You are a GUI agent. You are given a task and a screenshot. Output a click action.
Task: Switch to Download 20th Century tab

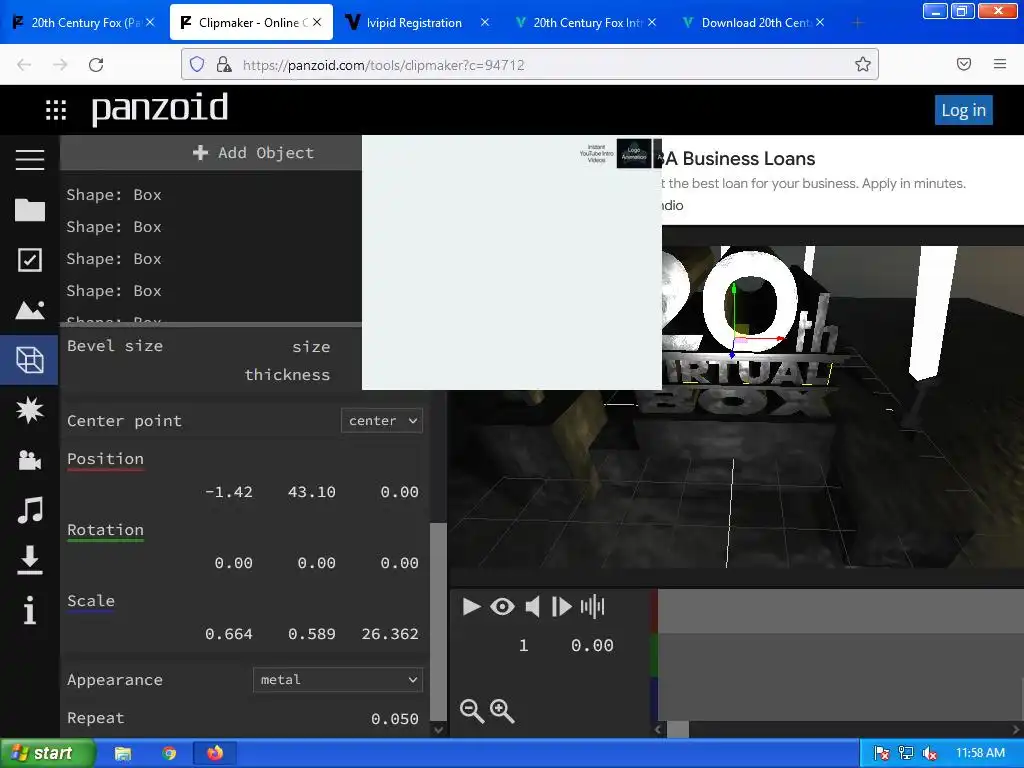[754, 22]
